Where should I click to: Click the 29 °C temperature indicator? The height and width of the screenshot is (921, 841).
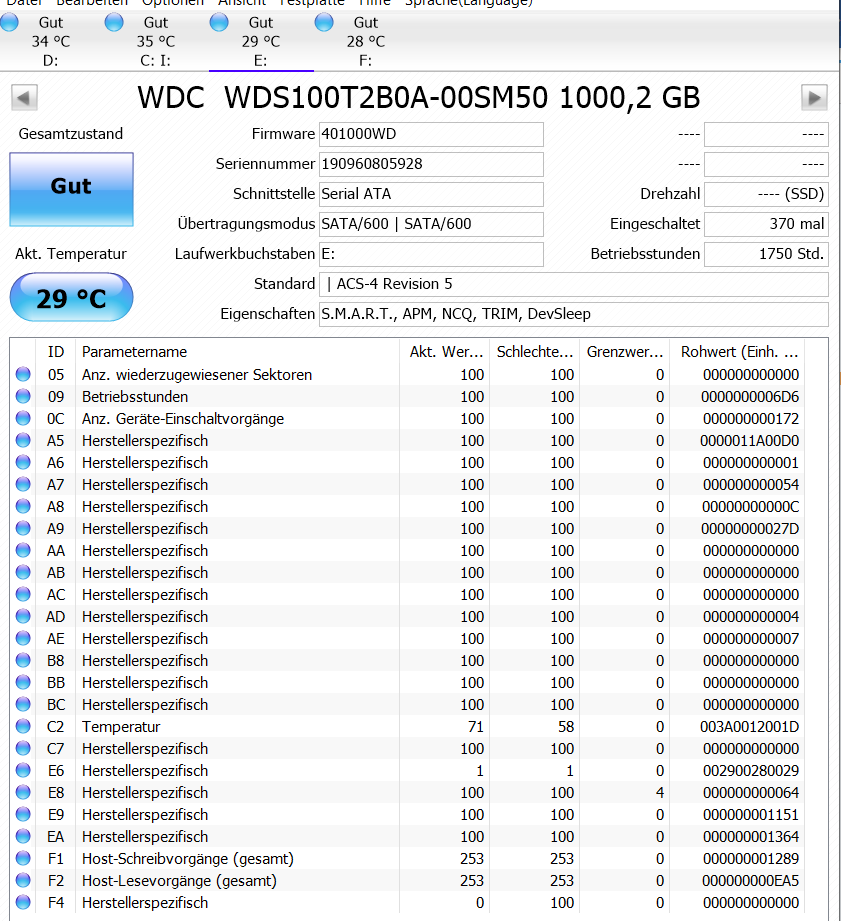(72, 297)
